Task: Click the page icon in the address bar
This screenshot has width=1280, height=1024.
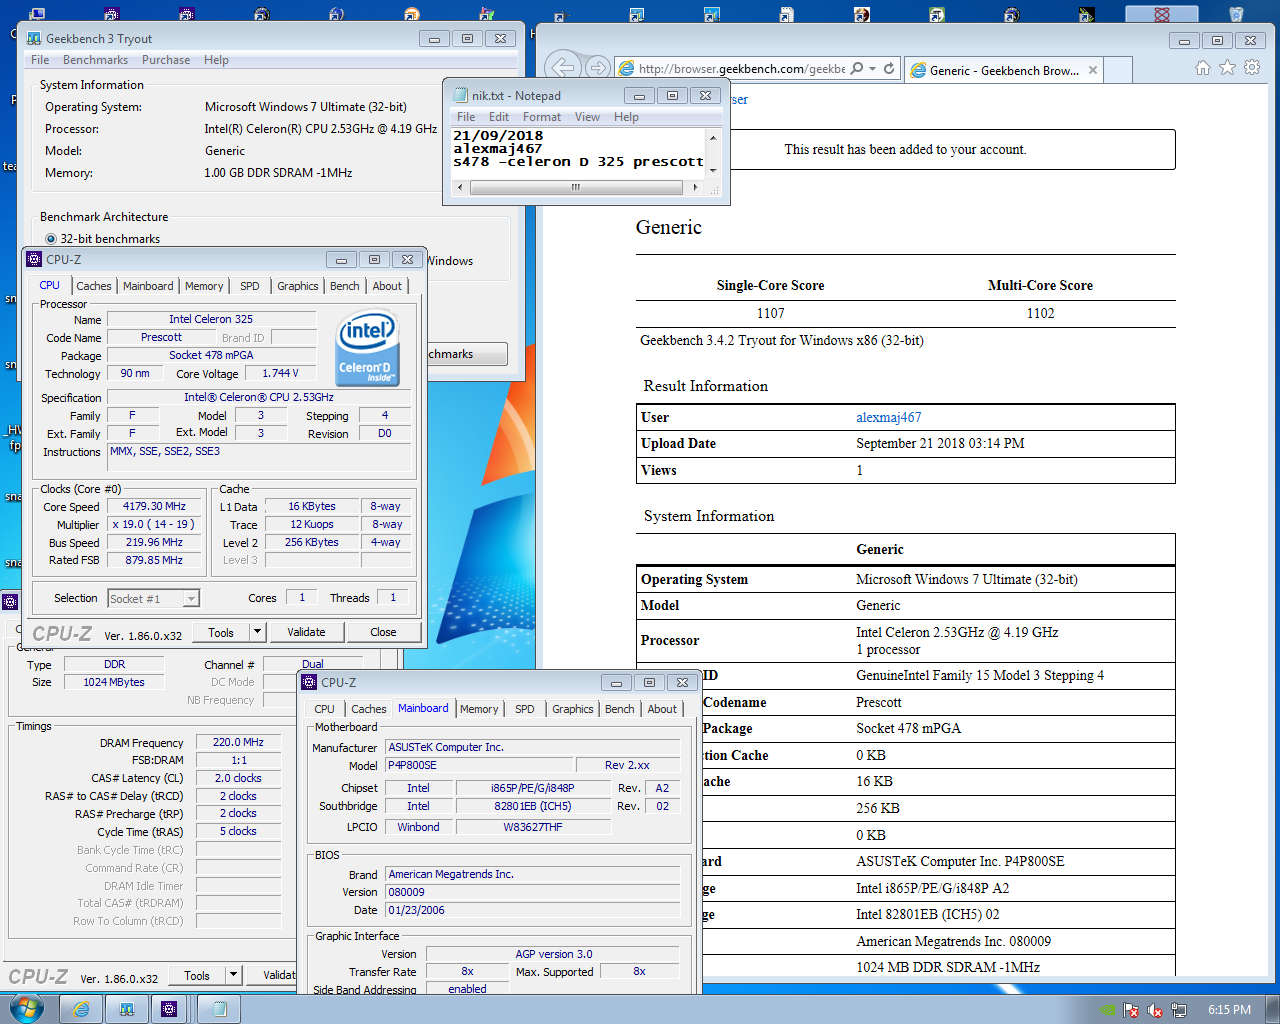Action: 627,69
